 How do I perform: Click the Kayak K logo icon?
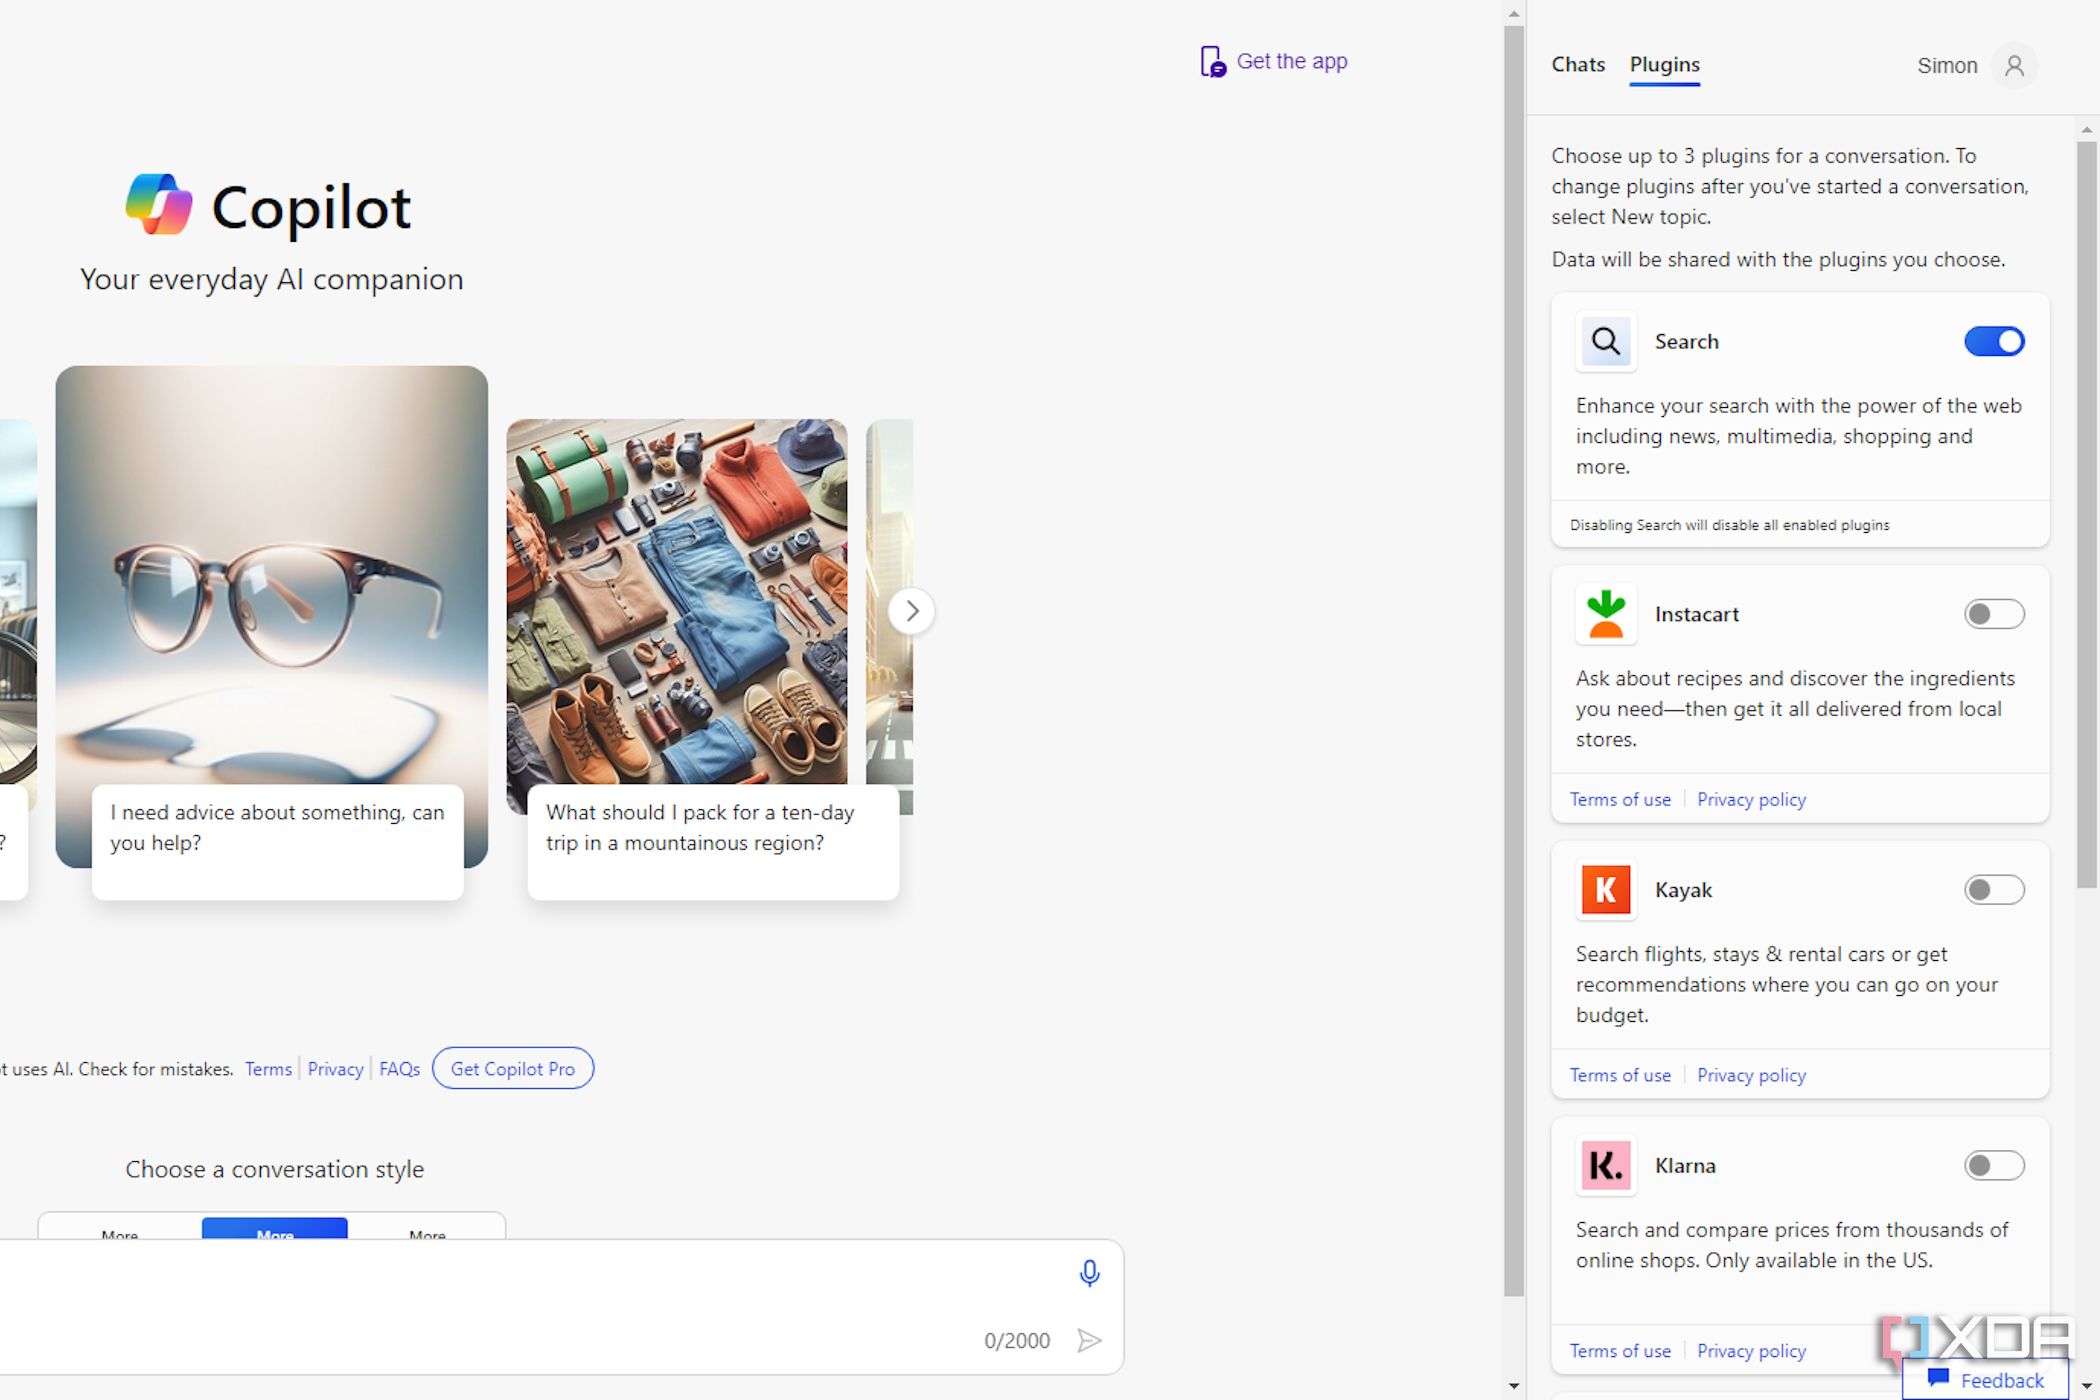click(x=1605, y=890)
